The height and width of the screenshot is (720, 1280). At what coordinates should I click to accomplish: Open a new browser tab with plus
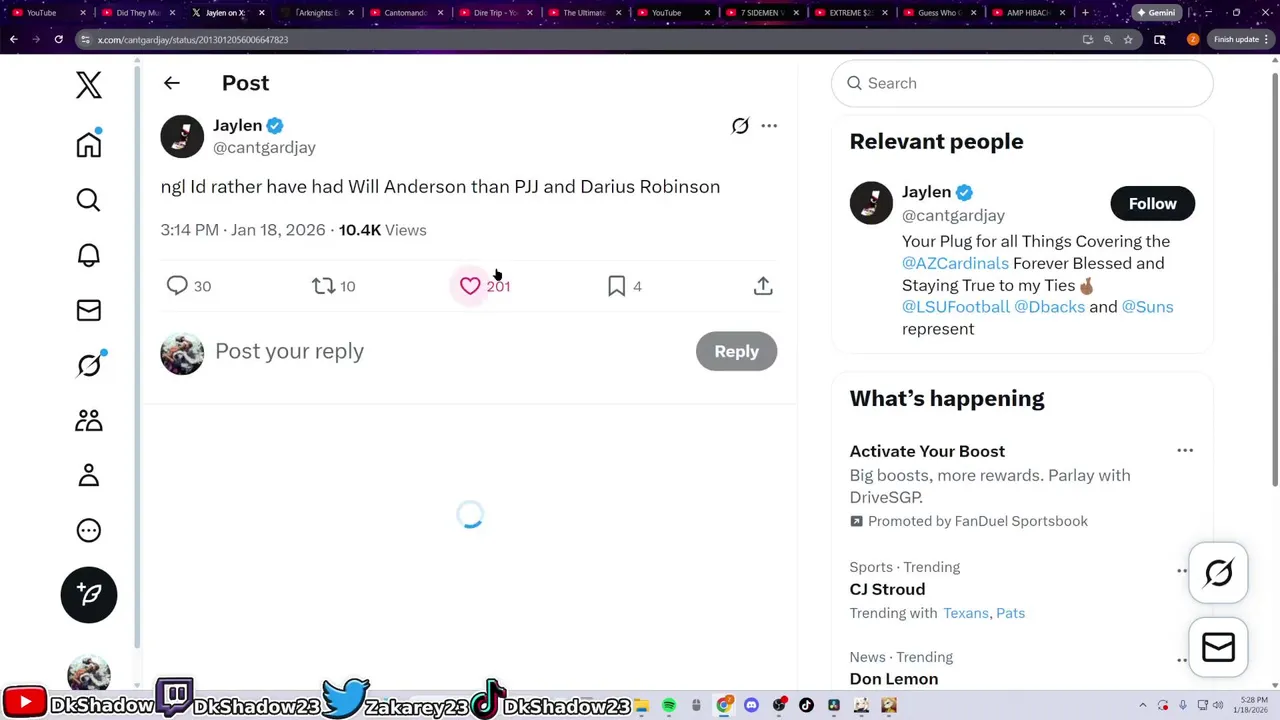coord(1085,13)
